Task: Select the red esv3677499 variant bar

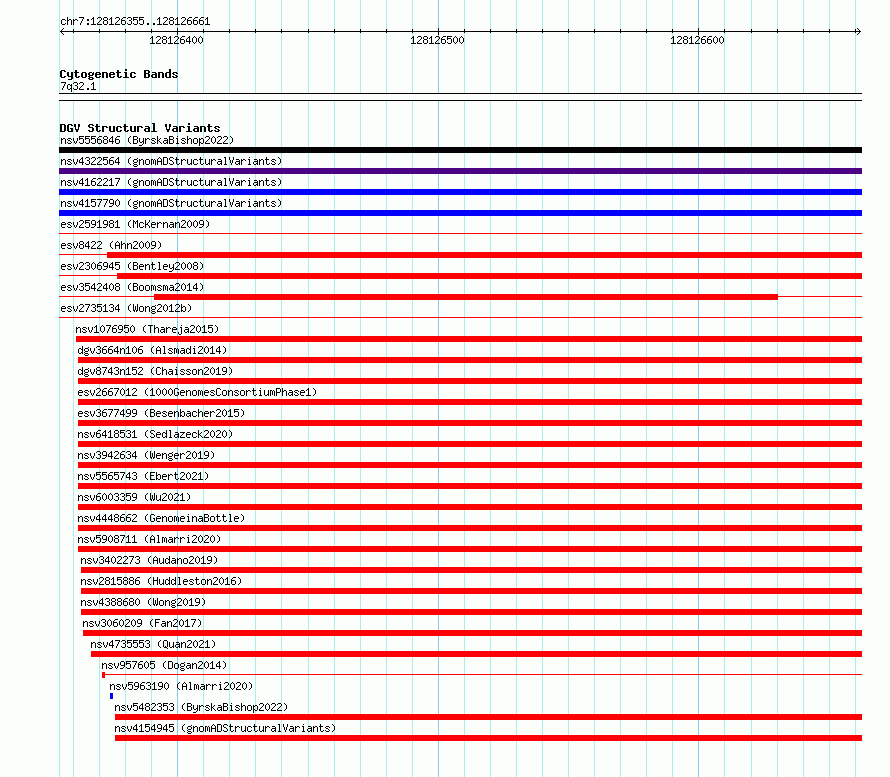Action: point(470,423)
